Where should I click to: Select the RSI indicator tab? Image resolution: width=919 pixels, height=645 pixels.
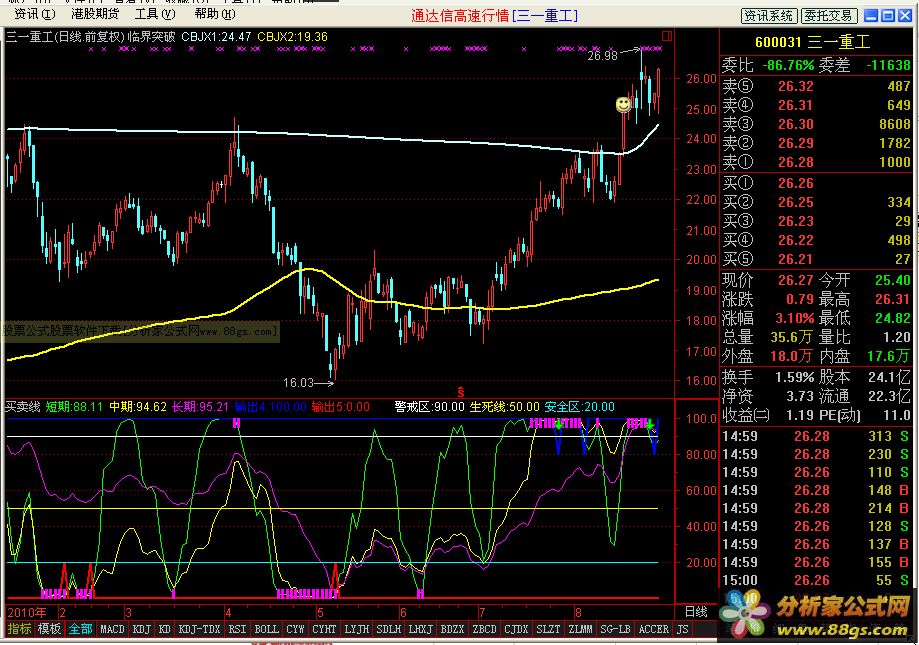coord(237,629)
